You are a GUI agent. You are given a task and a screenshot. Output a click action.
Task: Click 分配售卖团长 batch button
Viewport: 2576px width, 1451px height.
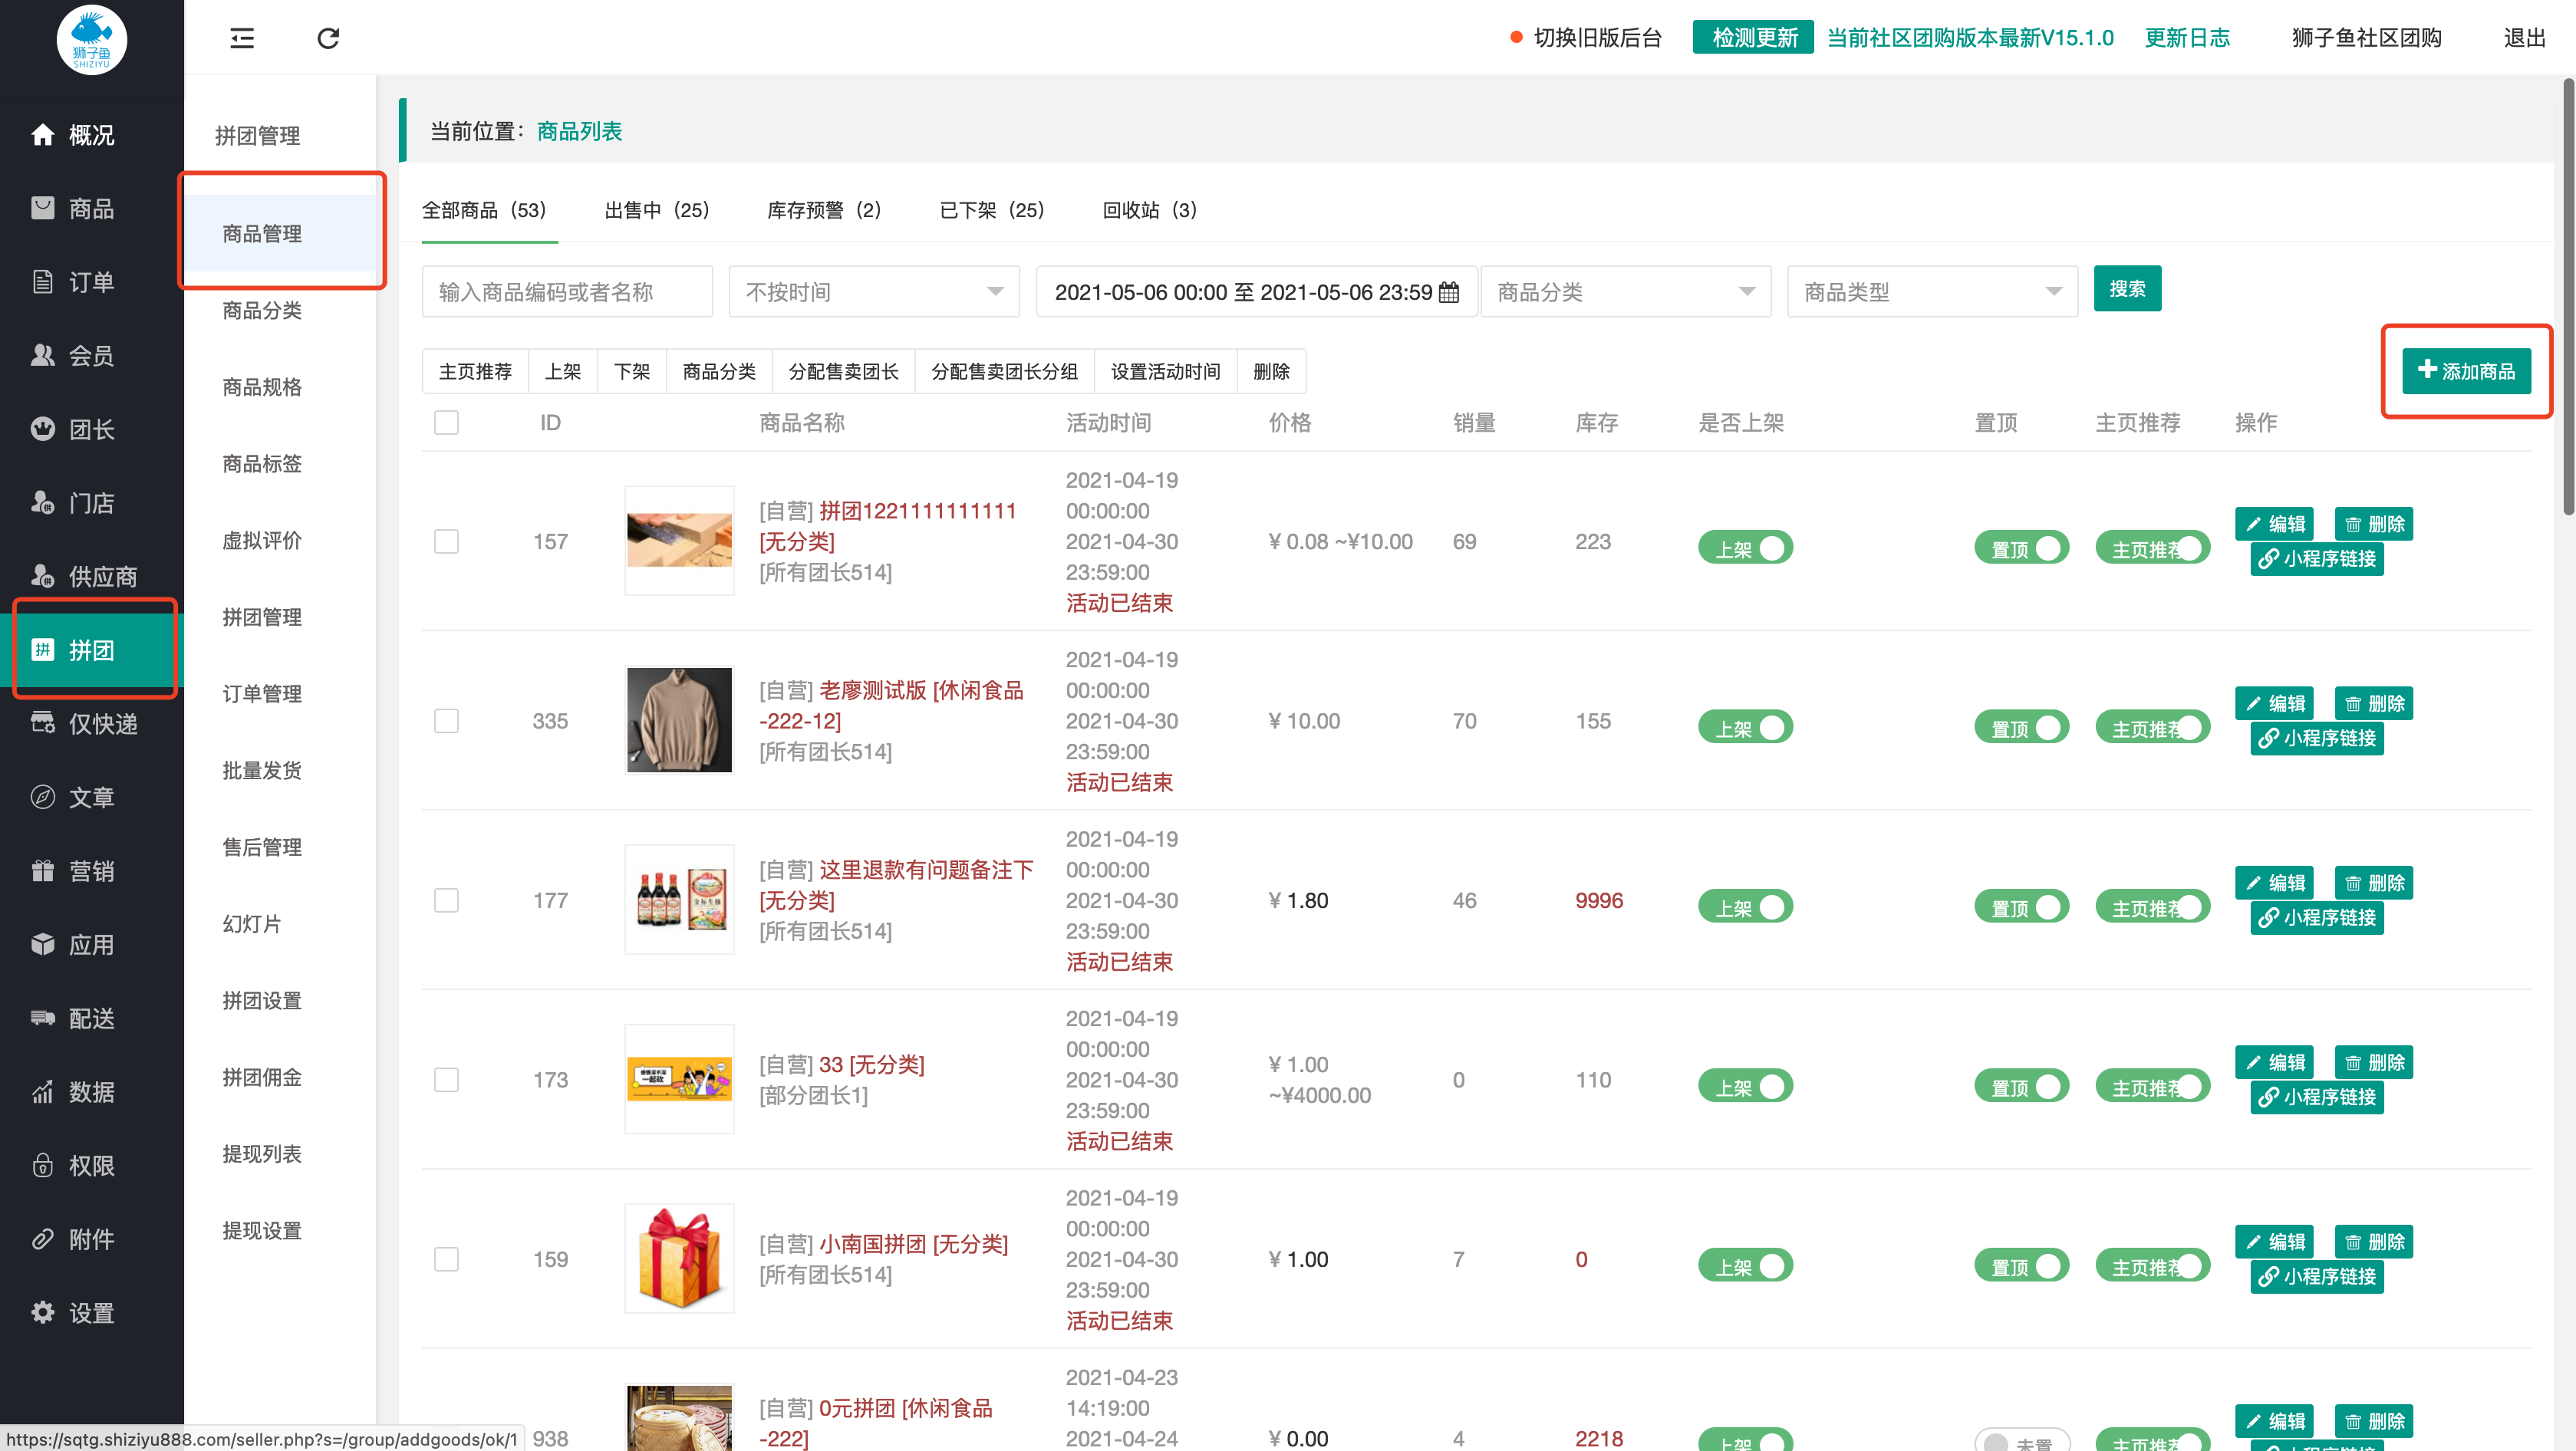843,371
